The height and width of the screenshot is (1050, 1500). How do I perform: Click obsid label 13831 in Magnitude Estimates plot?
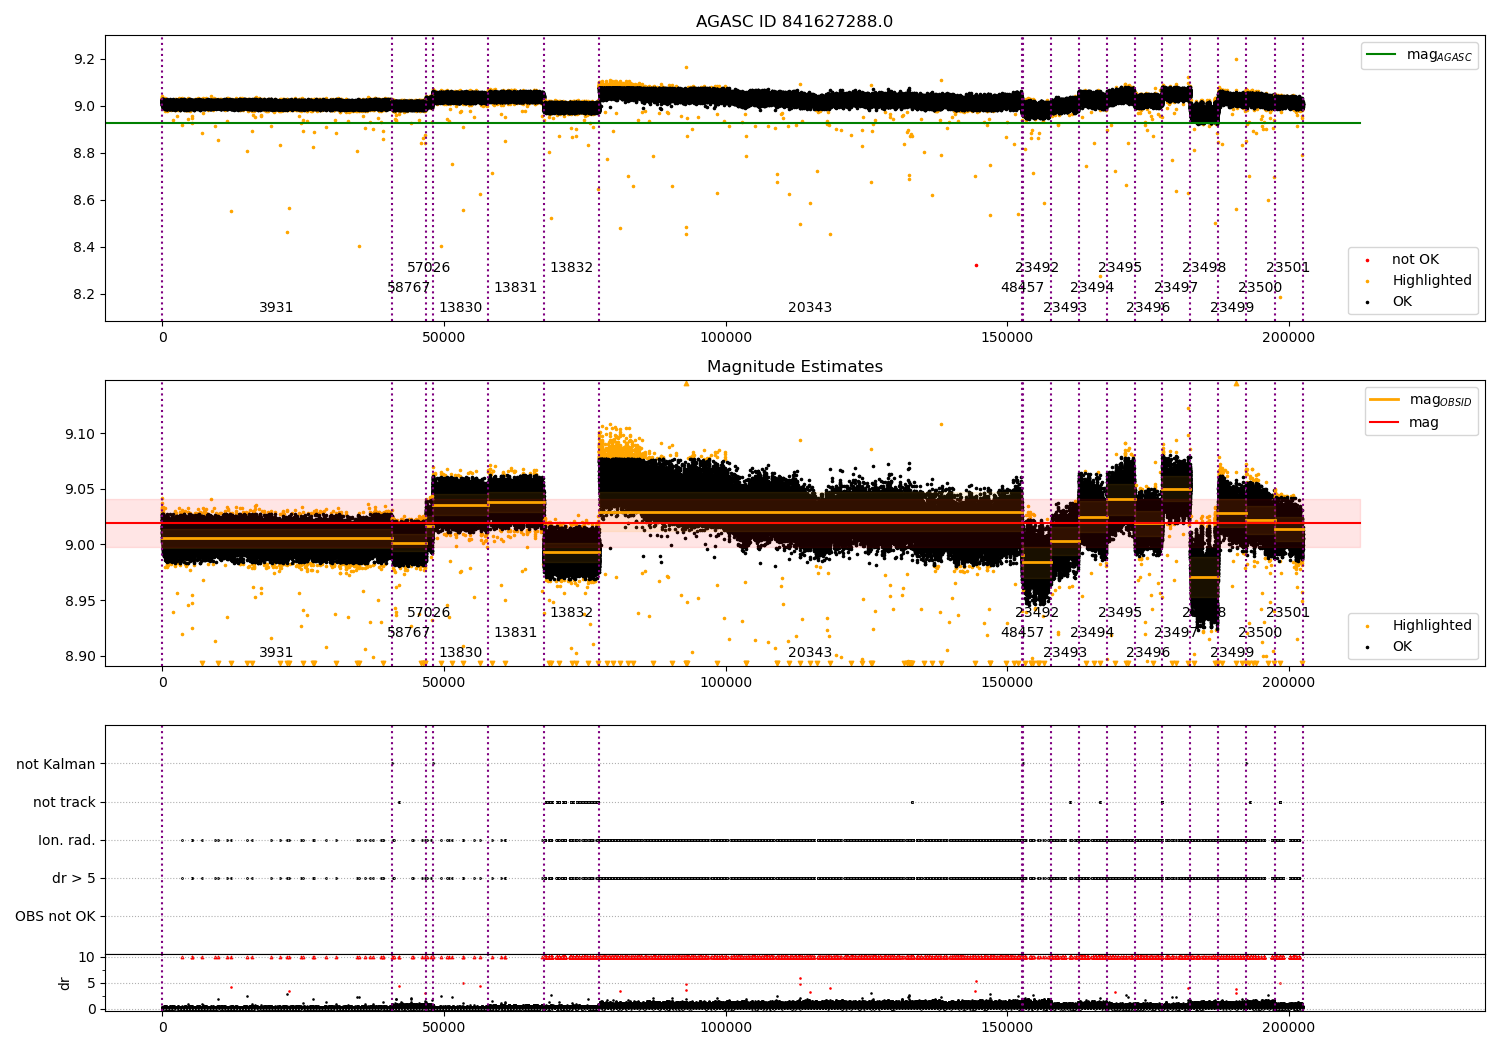[515, 633]
